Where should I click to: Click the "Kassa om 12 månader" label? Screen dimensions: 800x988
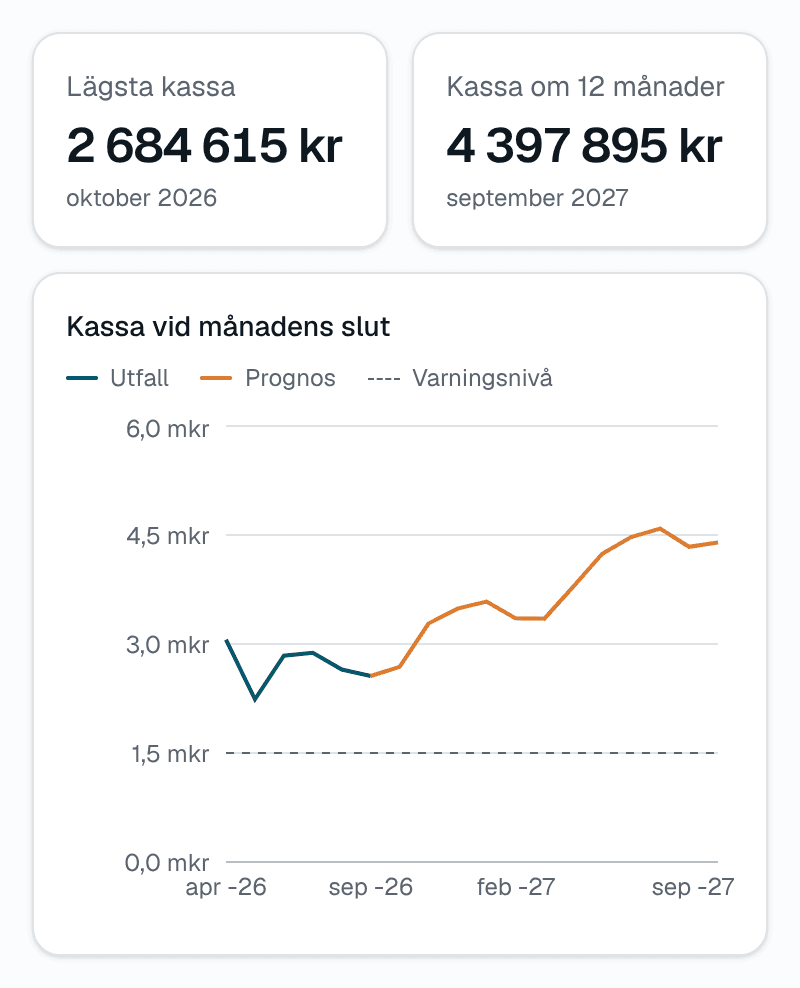[585, 87]
